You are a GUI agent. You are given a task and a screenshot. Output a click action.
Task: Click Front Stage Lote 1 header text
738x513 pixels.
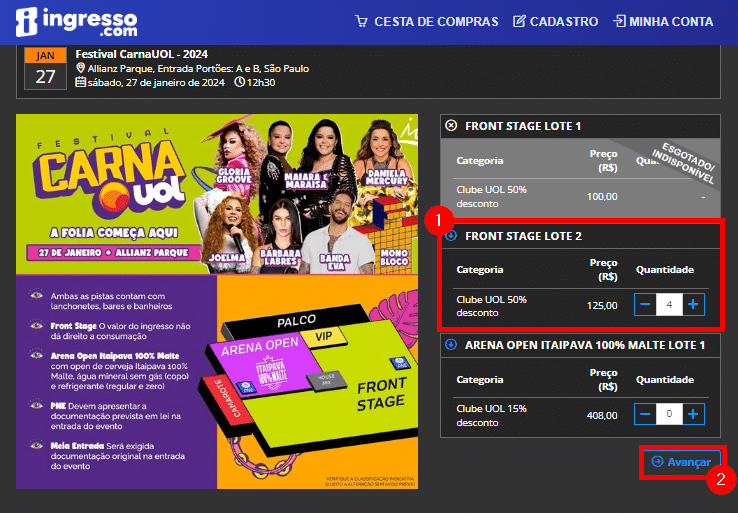pos(523,126)
